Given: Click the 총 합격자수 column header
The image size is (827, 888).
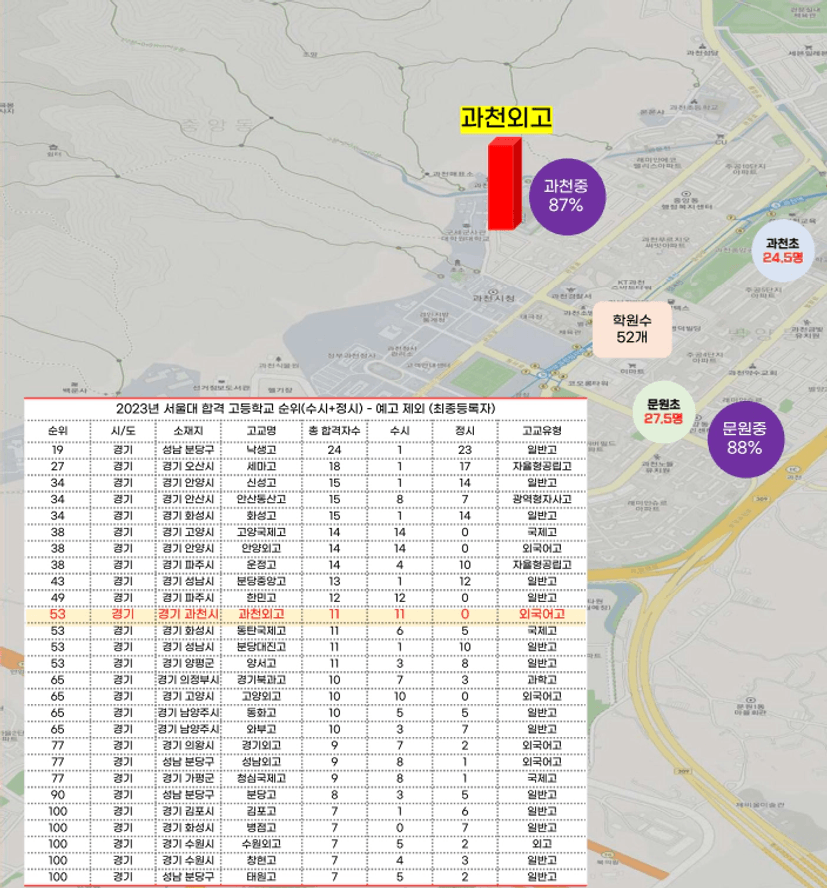Looking at the screenshot, I should coord(334,430).
